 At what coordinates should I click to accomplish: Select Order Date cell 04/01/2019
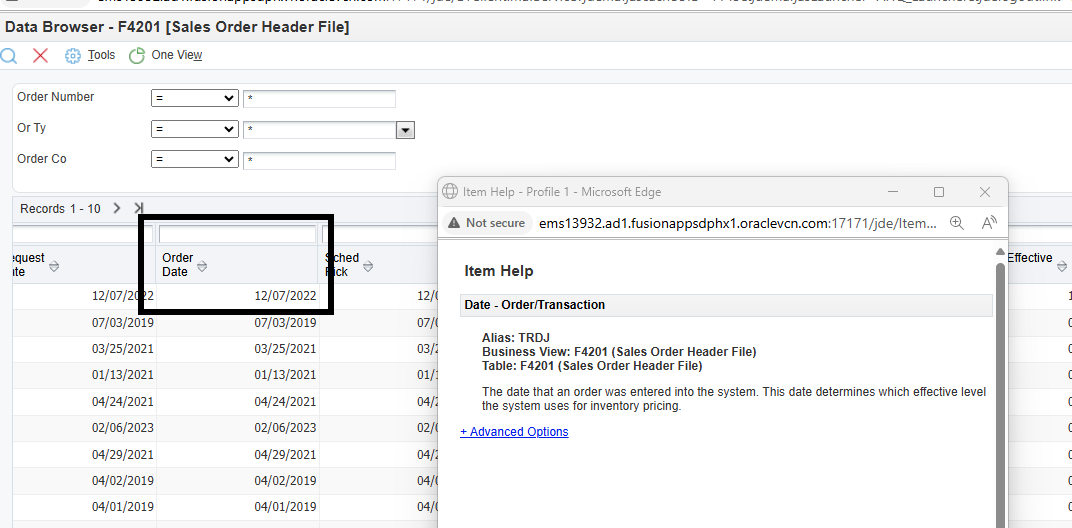tap(237, 507)
